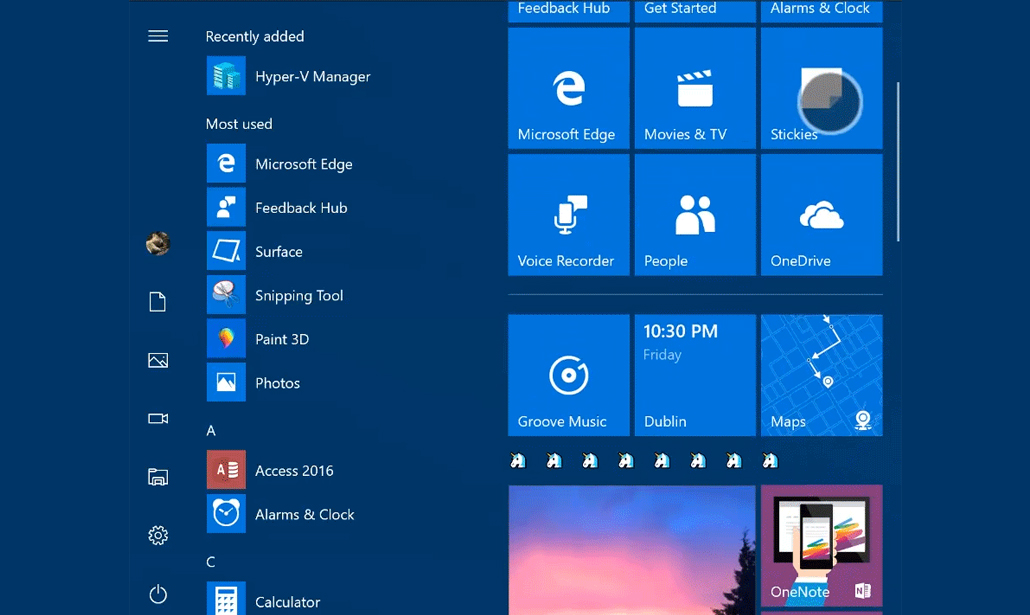Open Settings gear in the left rail

point(158,536)
